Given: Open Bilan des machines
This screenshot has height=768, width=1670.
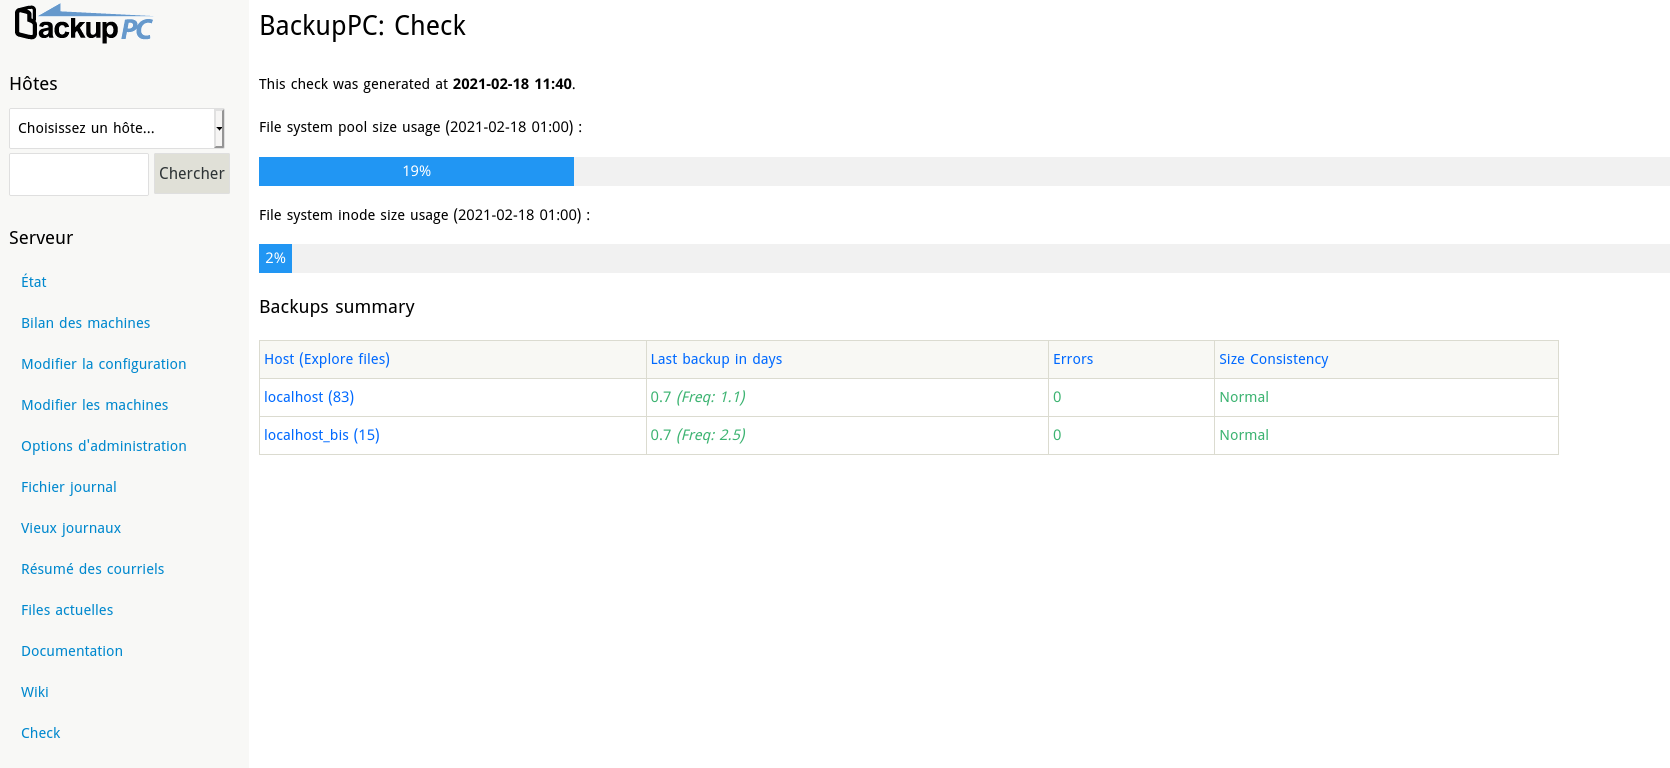Looking at the screenshot, I should coord(85,322).
